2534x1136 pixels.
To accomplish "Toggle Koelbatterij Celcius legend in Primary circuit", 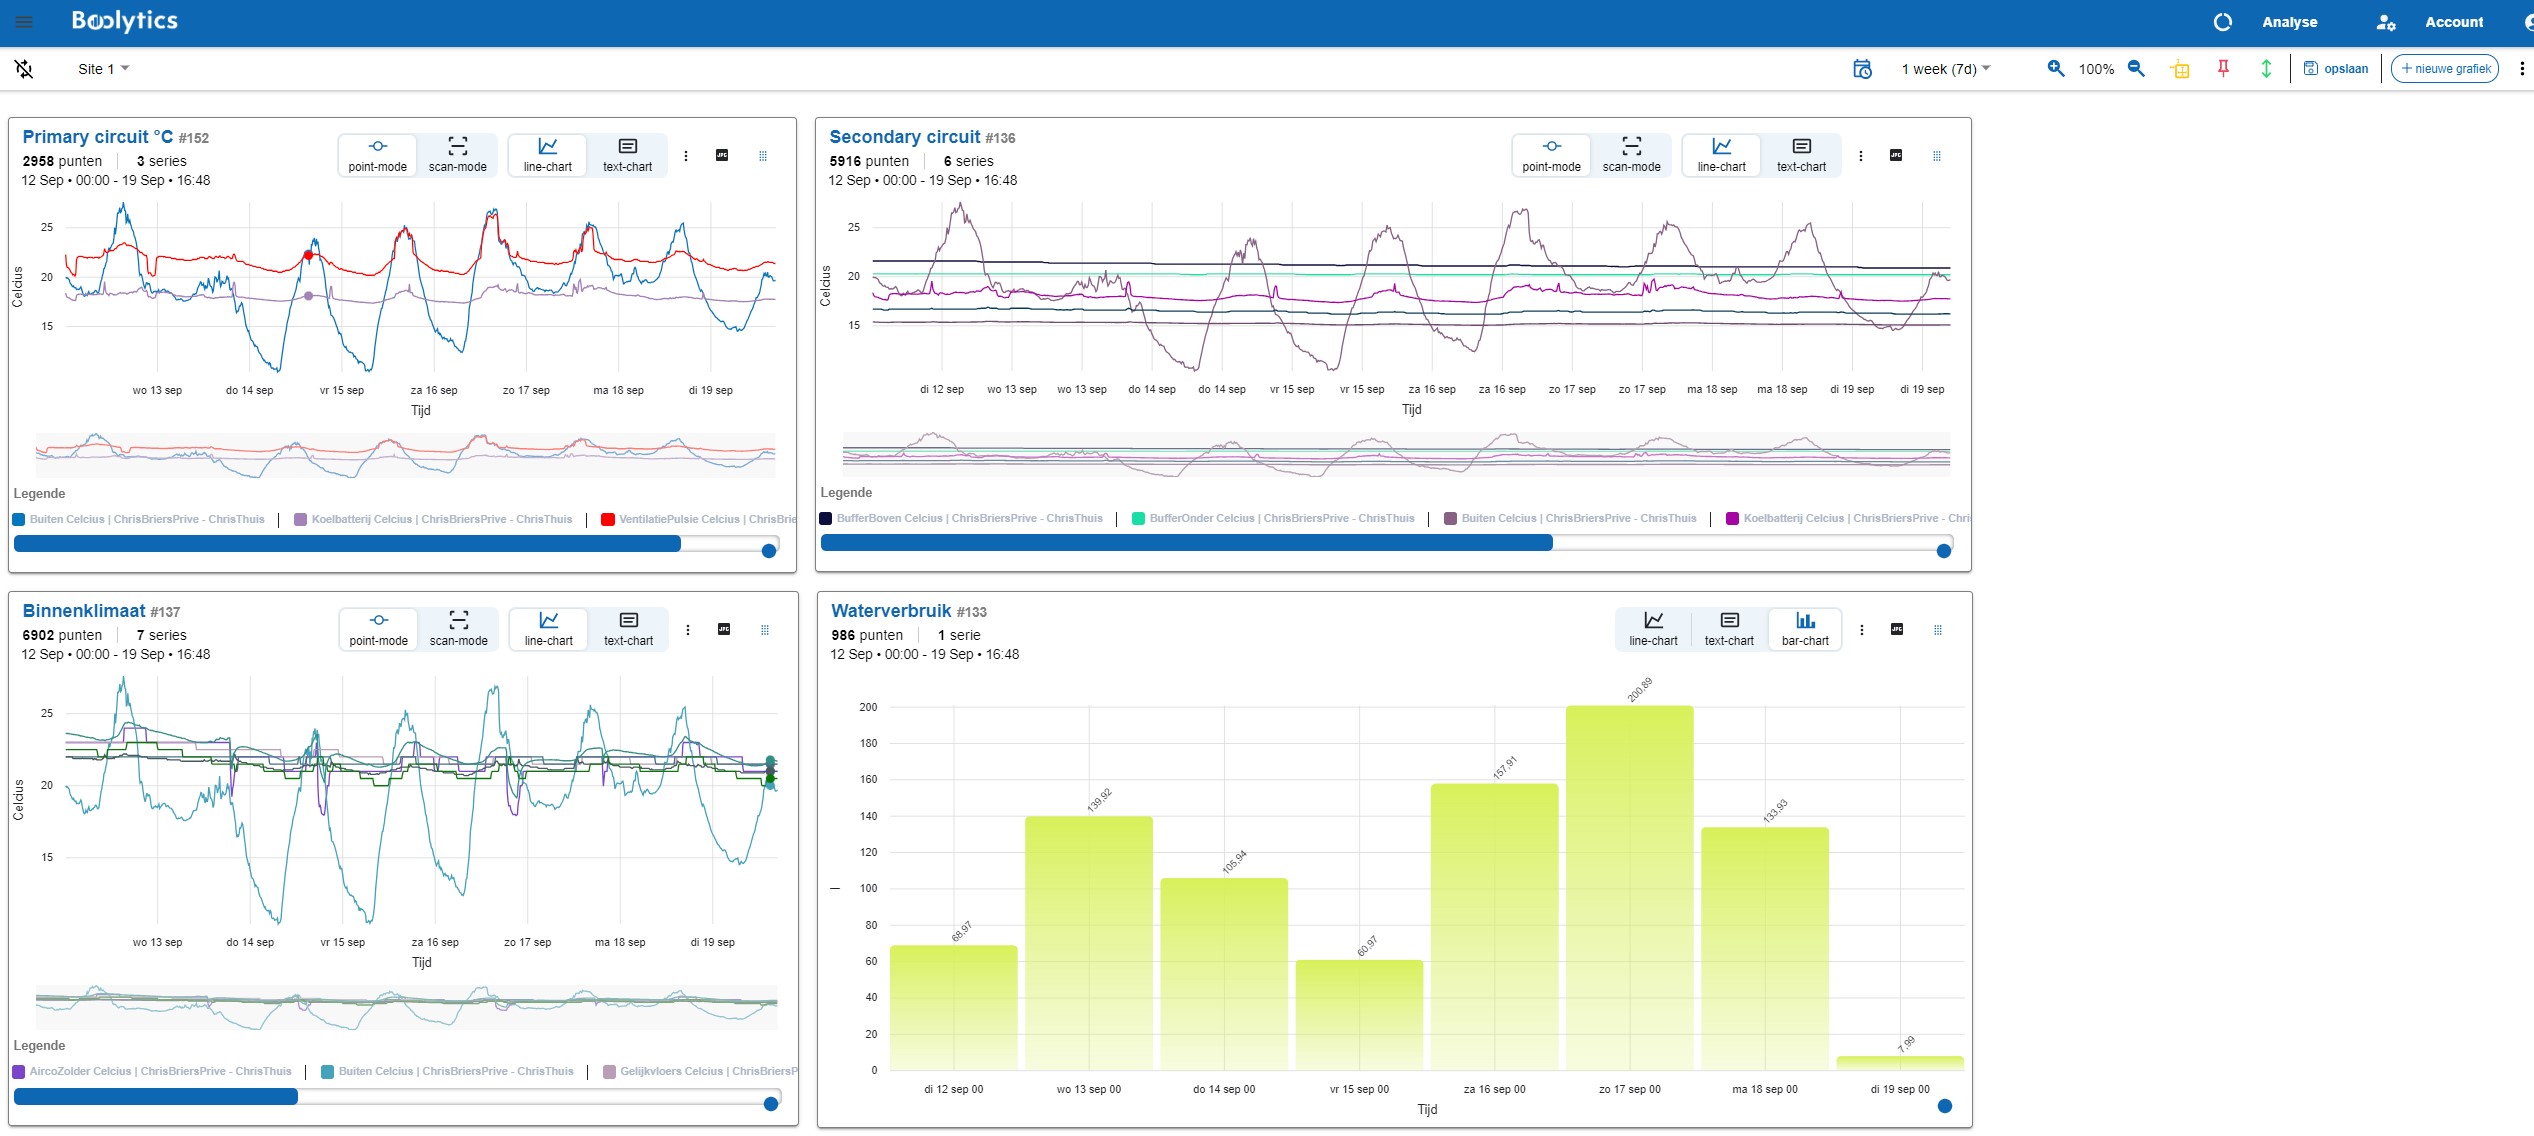I will [434, 519].
